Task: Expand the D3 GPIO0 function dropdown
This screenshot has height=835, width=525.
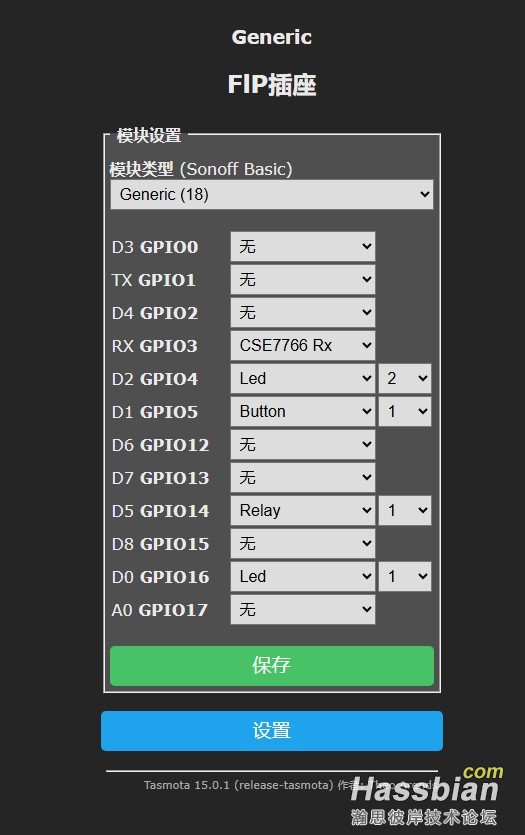Action: [302, 247]
